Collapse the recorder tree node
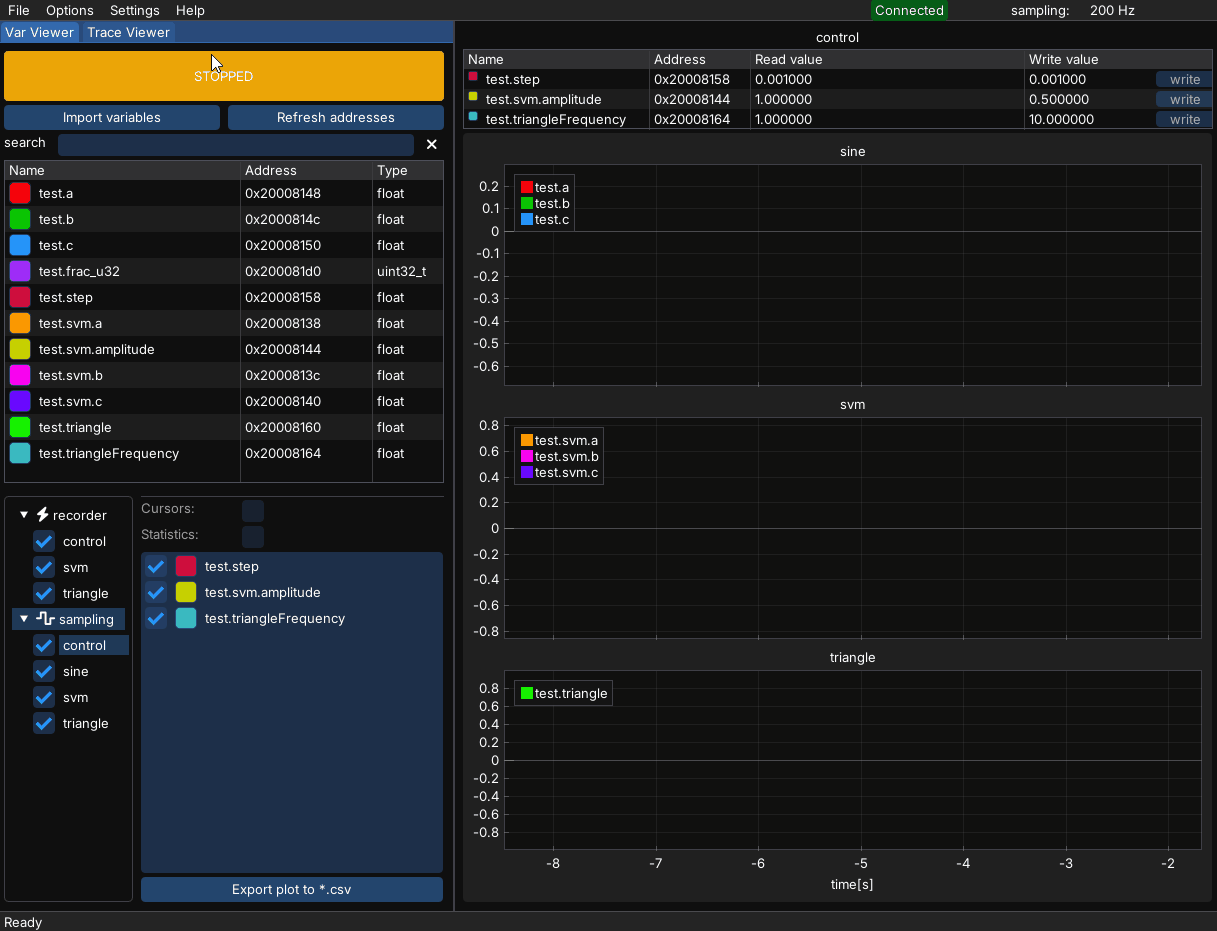1217x931 pixels. [24, 516]
